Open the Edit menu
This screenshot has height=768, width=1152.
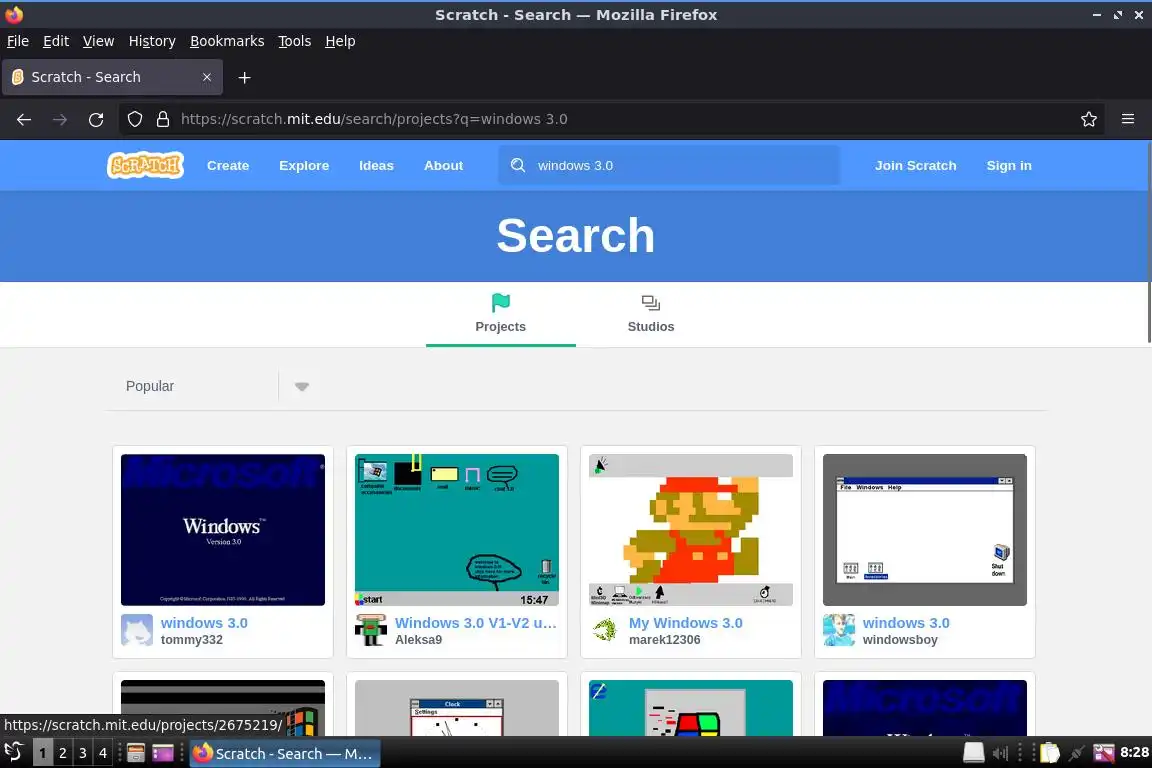[56, 41]
